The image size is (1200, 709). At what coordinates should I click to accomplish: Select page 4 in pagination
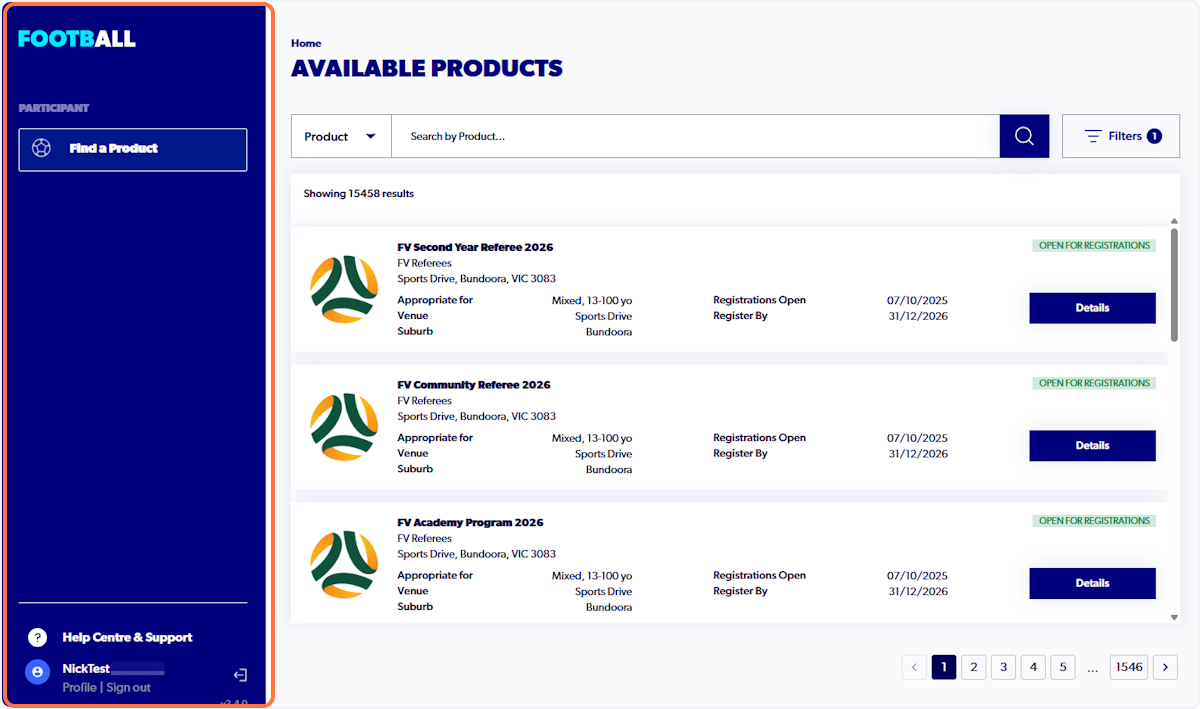click(1034, 667)
